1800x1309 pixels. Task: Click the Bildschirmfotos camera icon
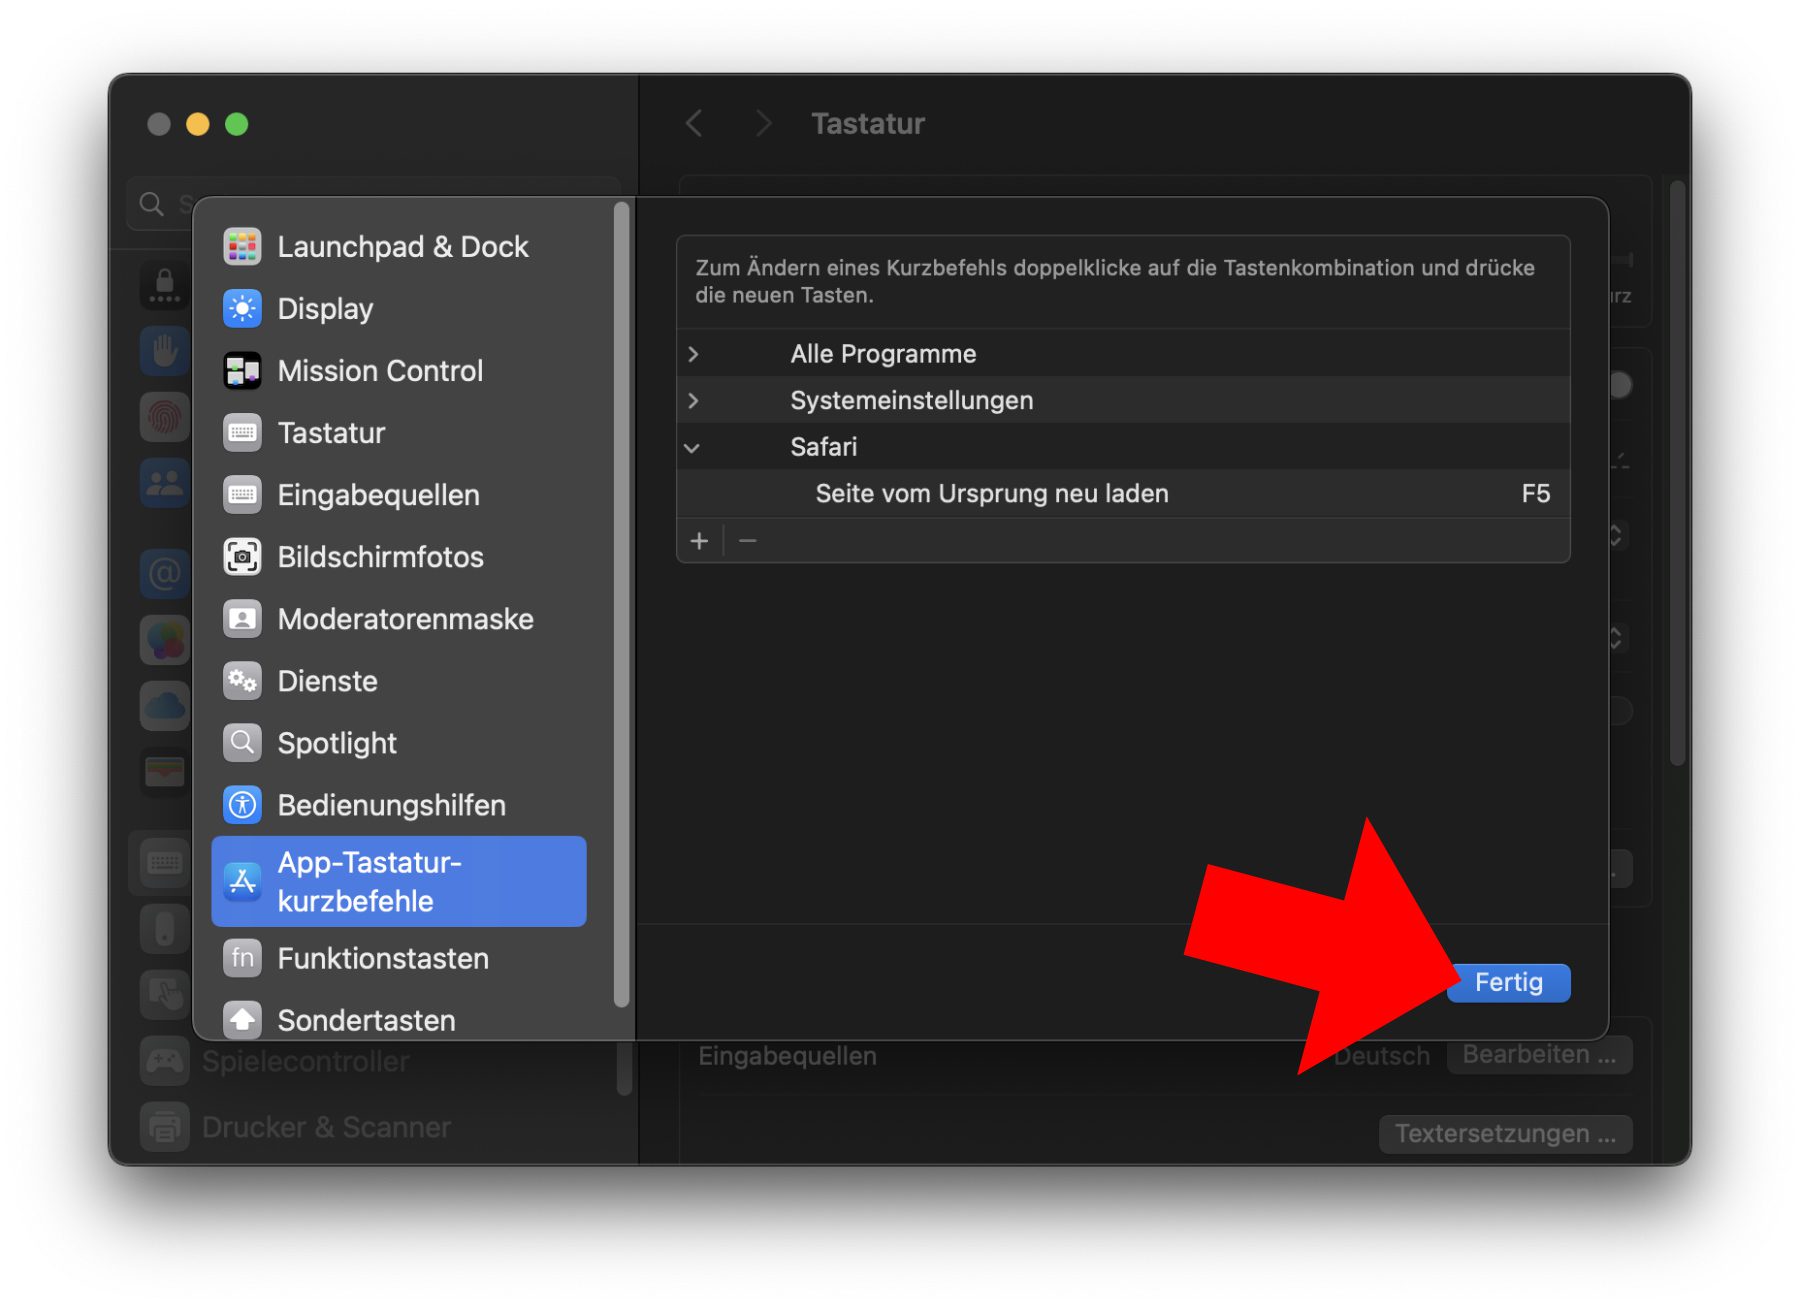242,557
